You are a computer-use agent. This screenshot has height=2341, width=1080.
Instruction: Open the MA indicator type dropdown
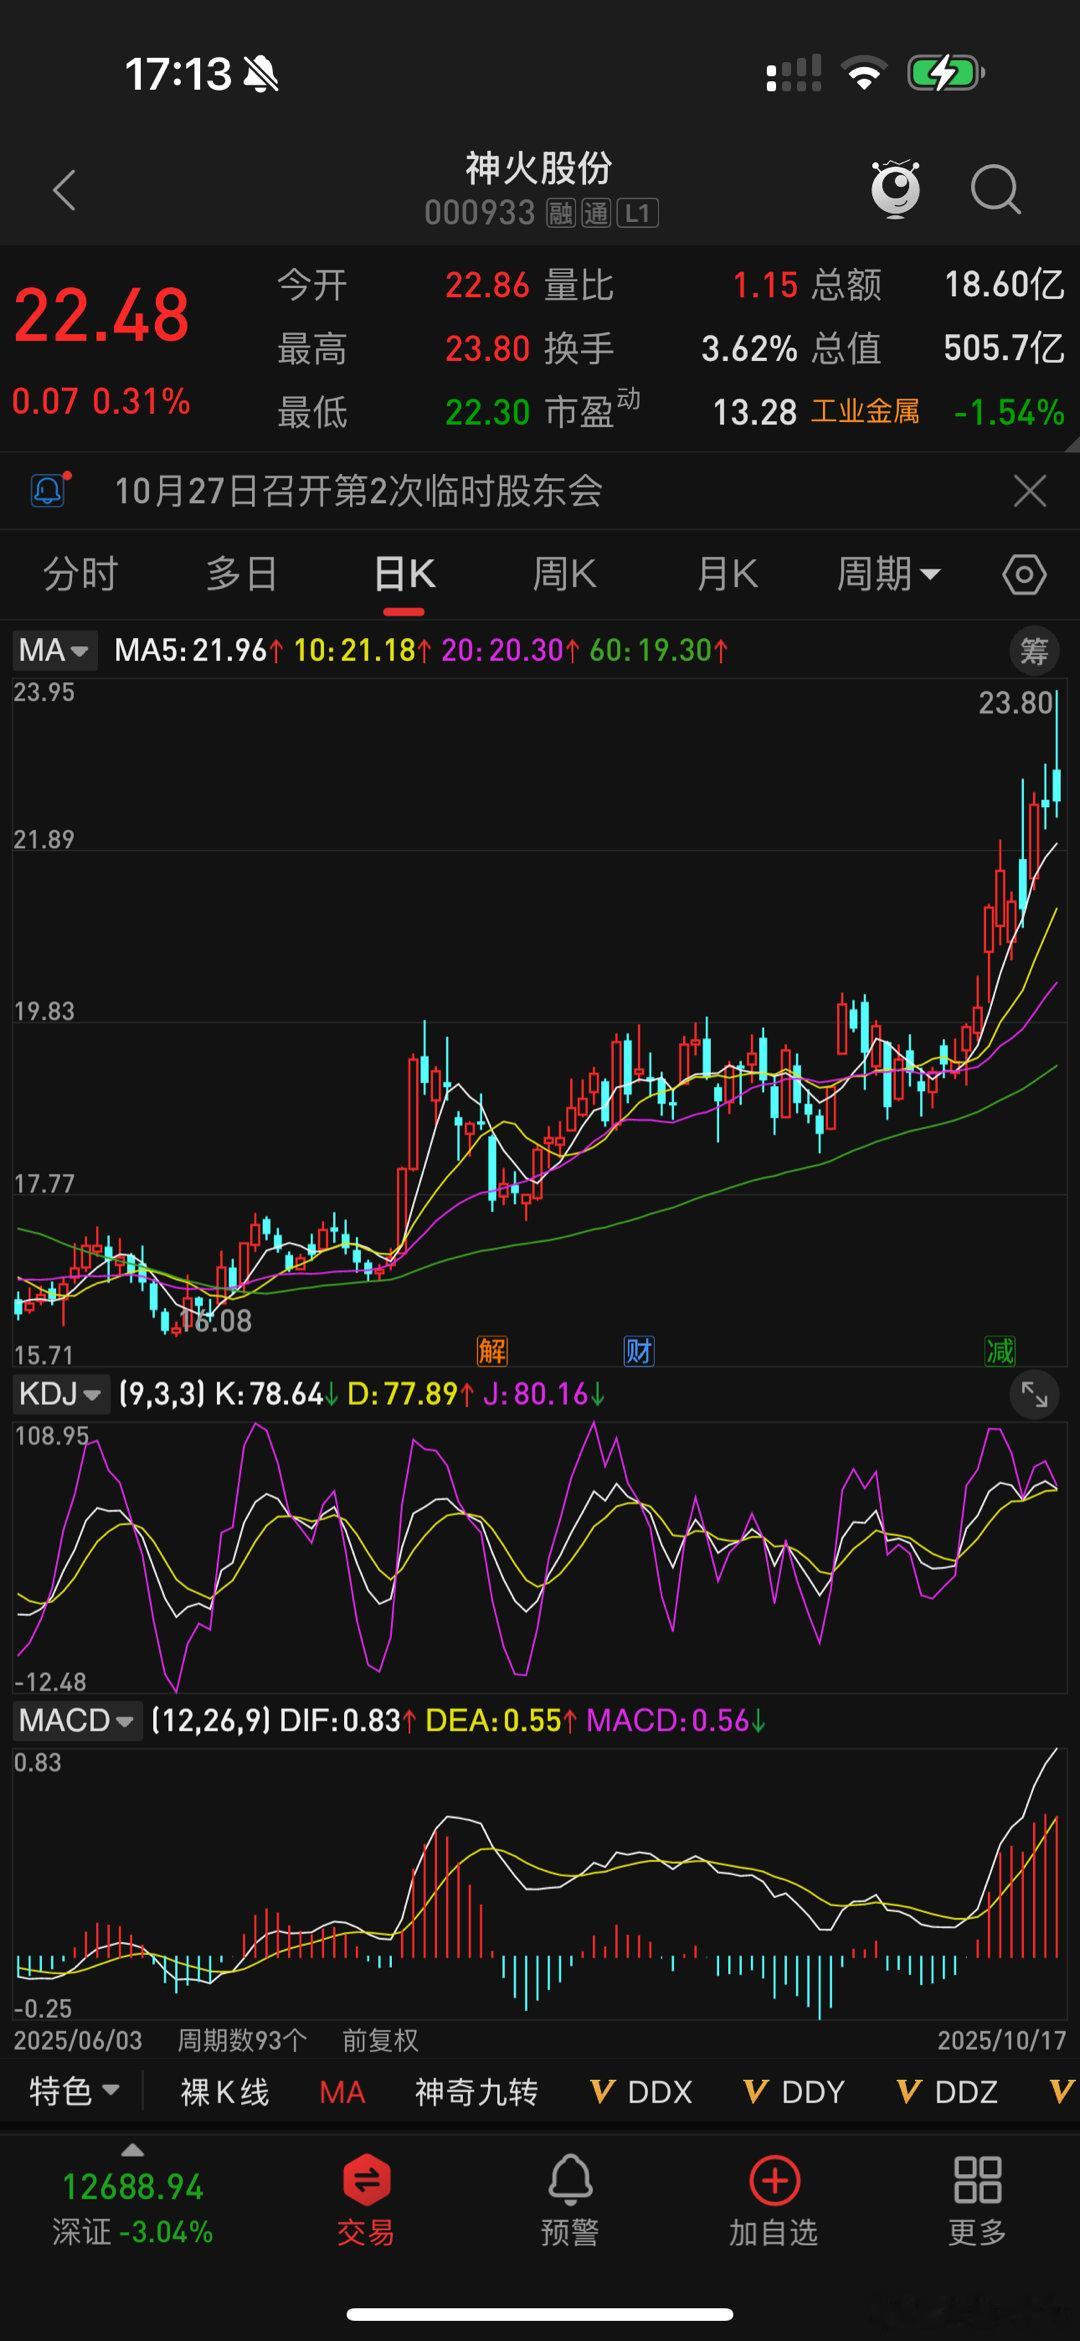click(x=55, y=650)
